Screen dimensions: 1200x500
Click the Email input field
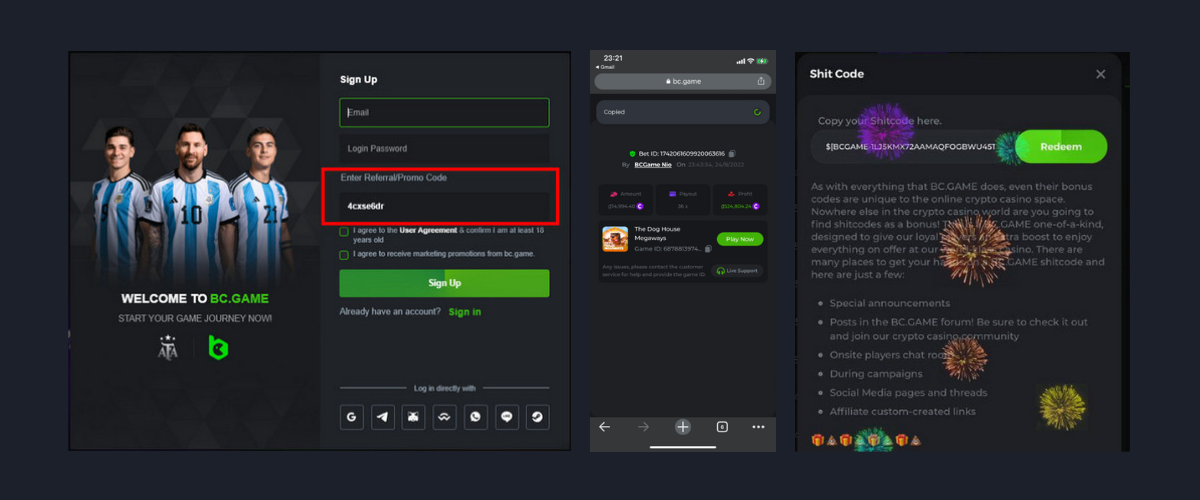(444, 112)
